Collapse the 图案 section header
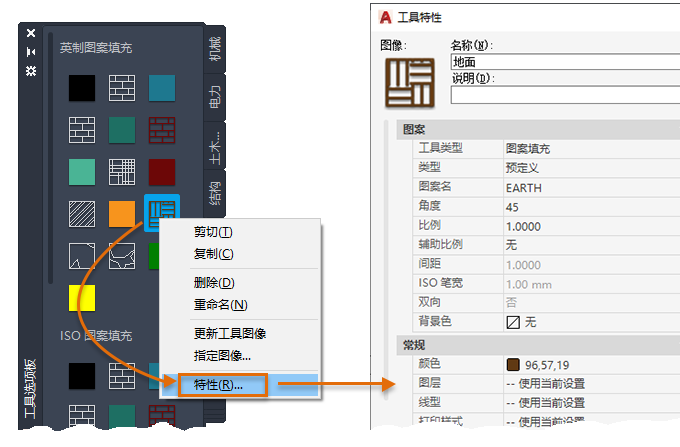Screen dimensions: 680x447 pyautogui.click(x=538, y=130)
